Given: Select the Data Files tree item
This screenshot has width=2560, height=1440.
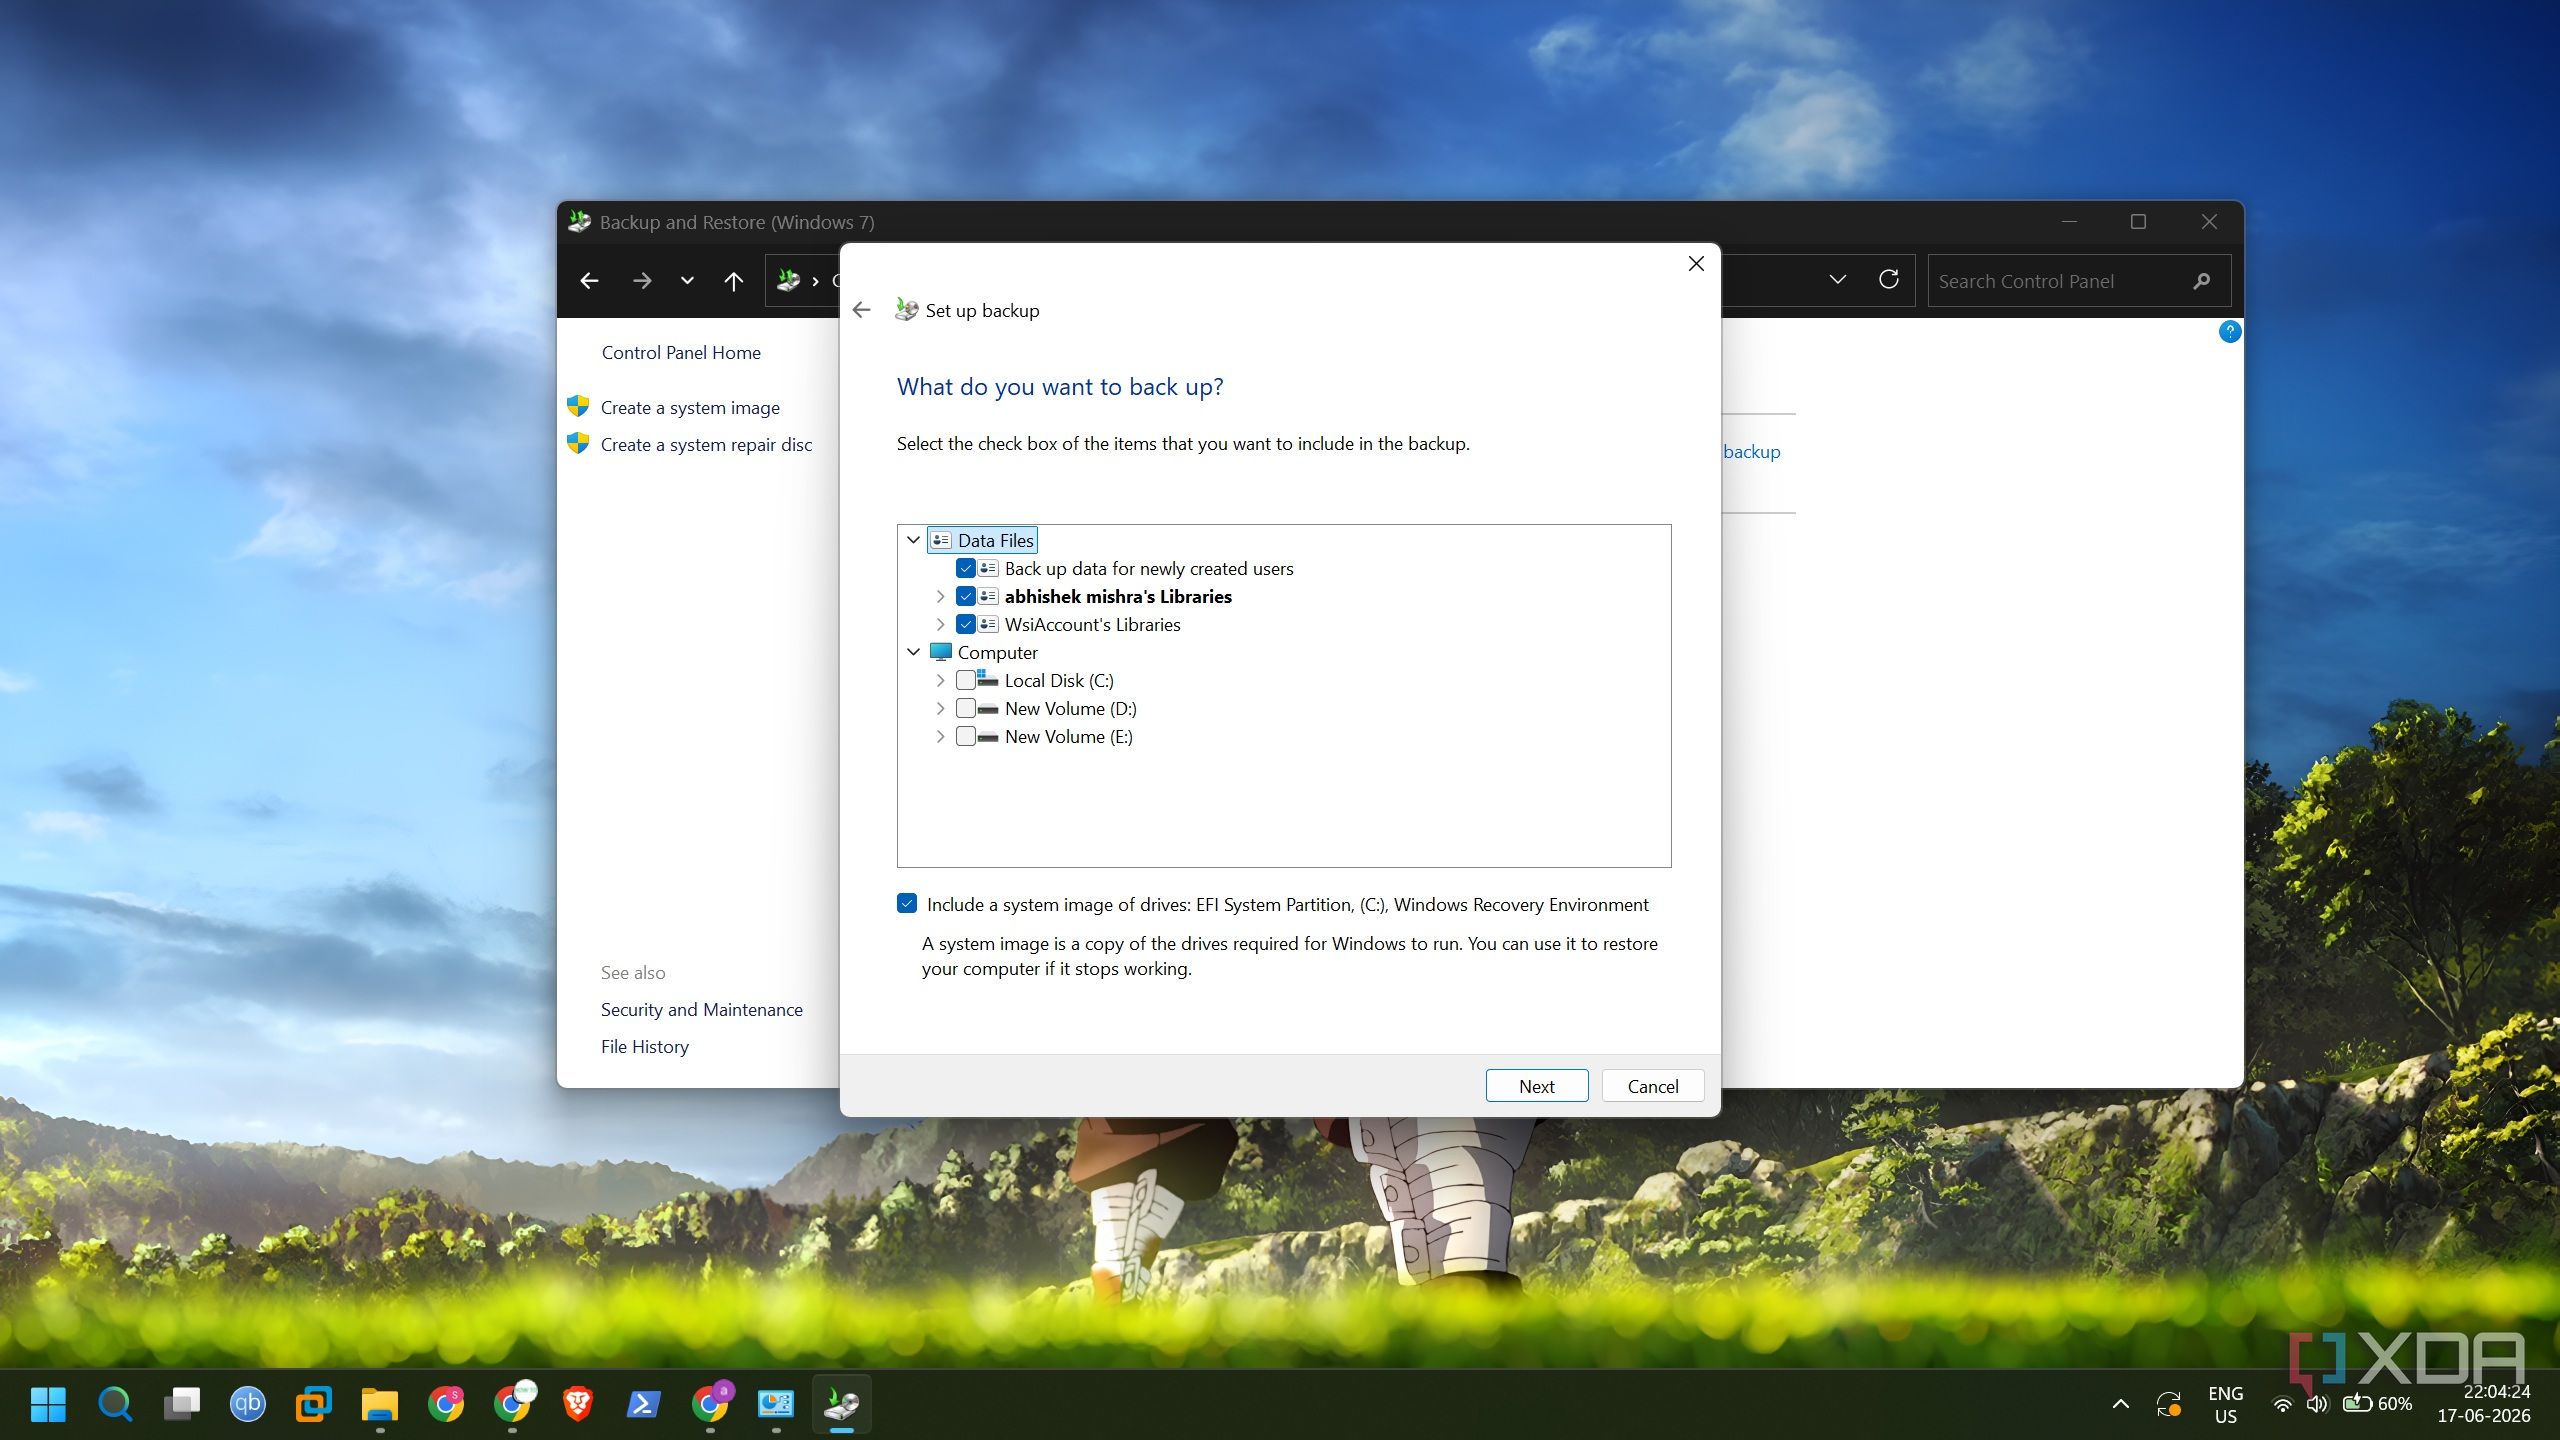Looking at the screenshot, I should (982, 540).
